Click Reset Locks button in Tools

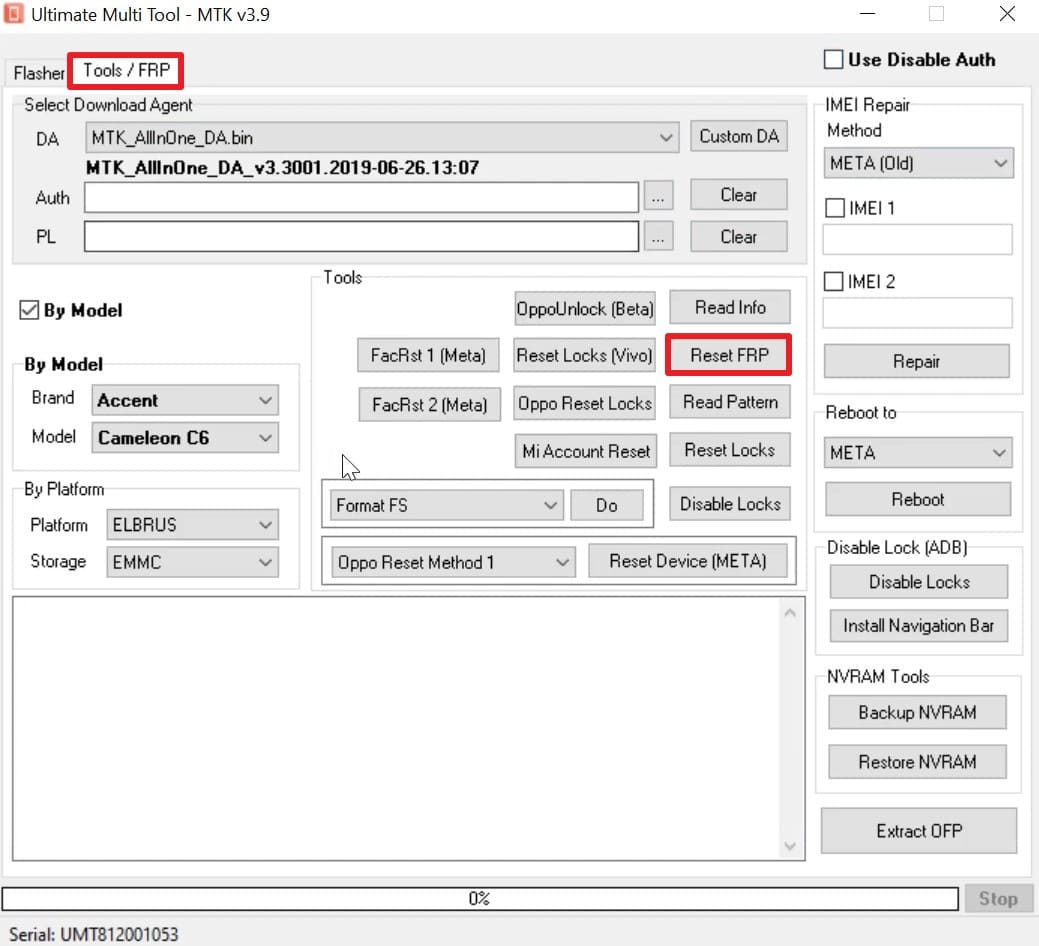pyautogui.click(x=730, y=450)
